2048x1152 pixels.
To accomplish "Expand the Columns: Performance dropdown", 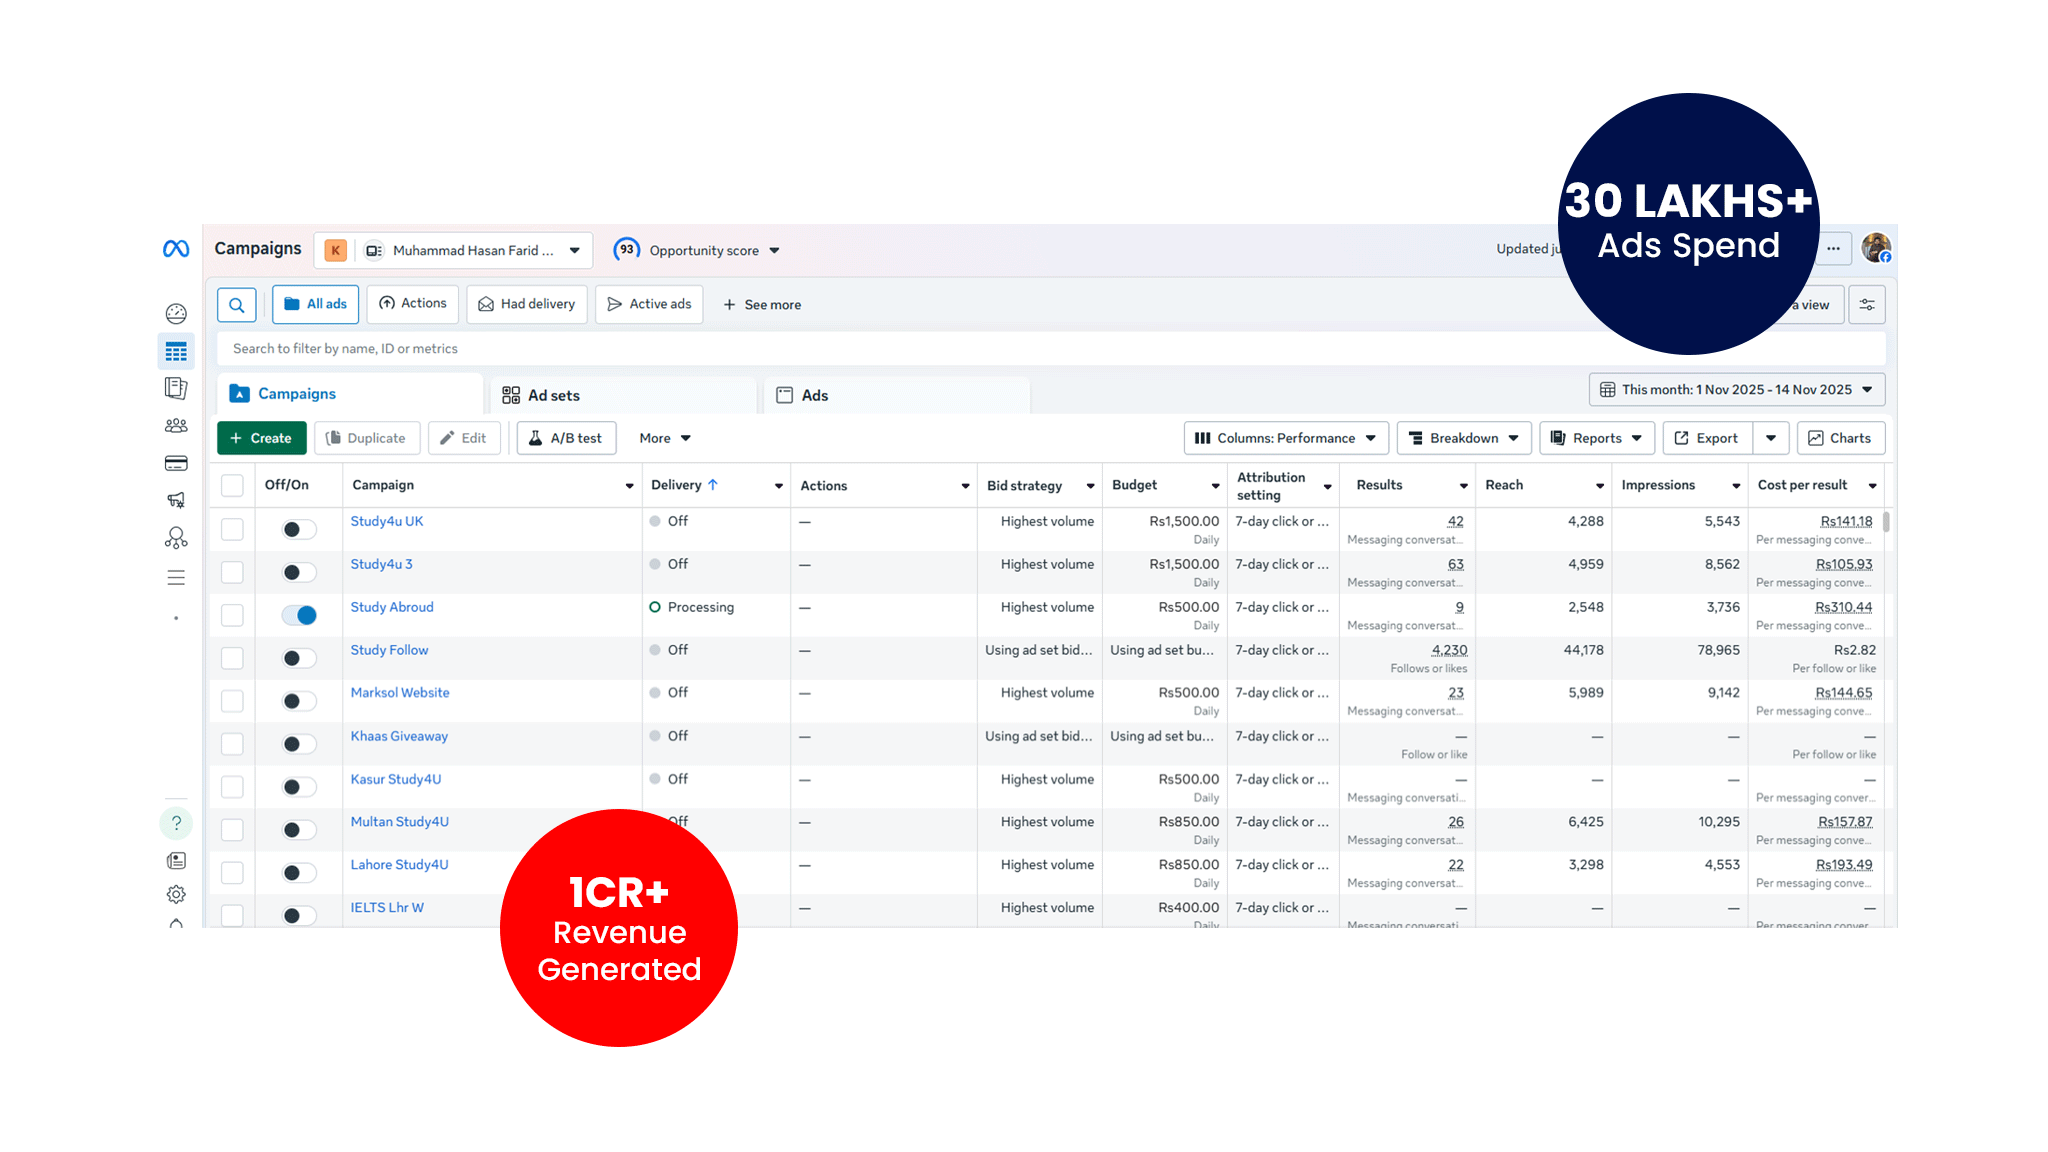I will tap(1286, 438).
